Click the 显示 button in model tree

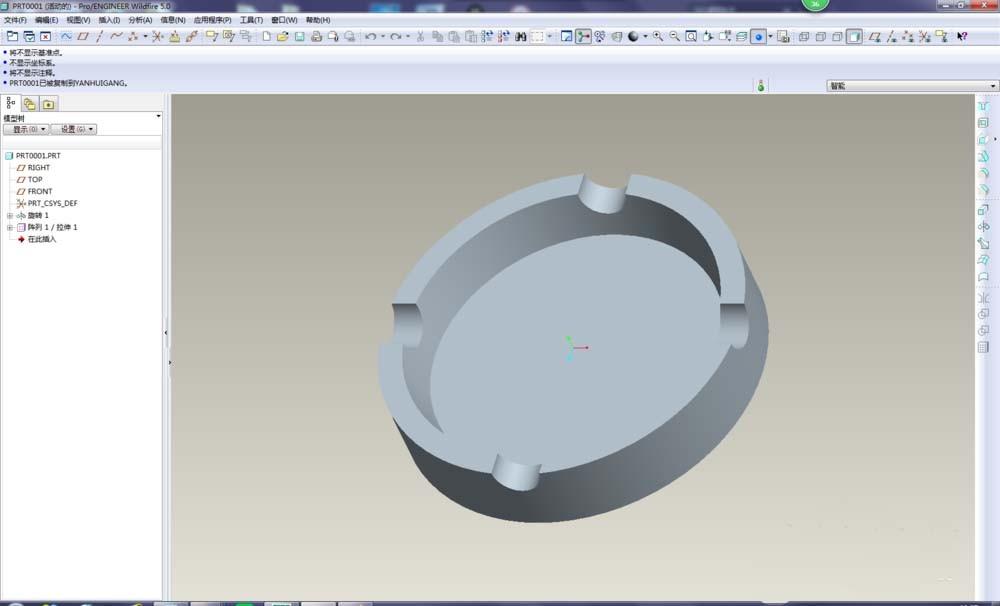[25, 129]
